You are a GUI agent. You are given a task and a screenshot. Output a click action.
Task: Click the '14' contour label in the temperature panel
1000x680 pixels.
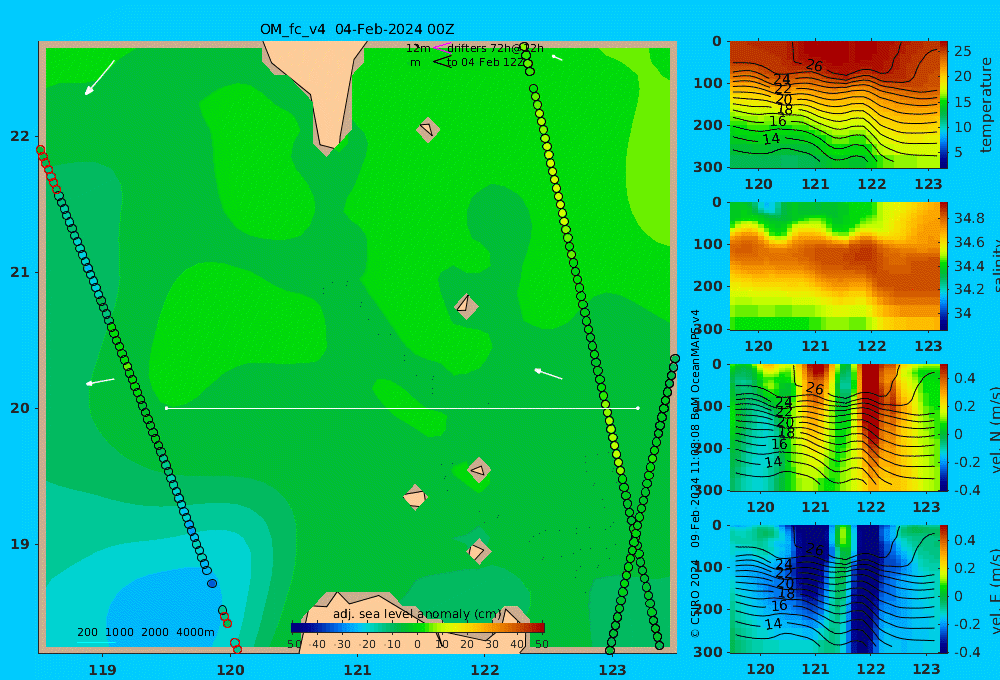[x=772, y=138]
